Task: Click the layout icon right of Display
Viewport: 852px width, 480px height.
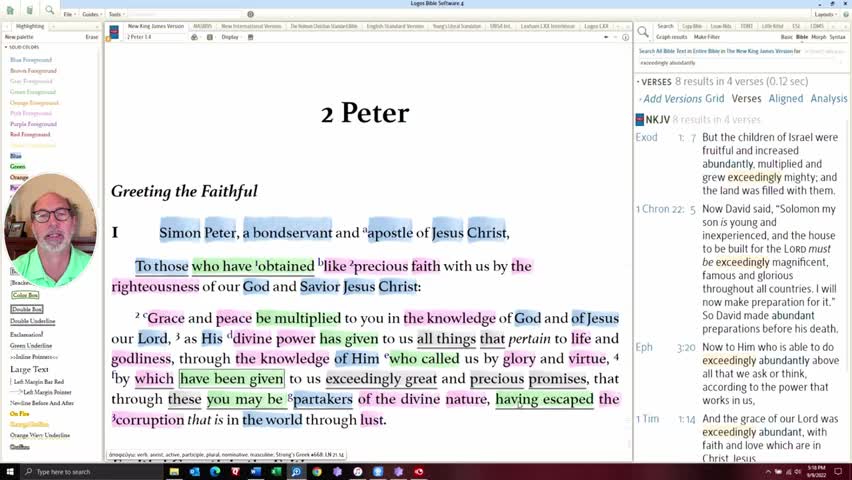Action: point(250,37)
